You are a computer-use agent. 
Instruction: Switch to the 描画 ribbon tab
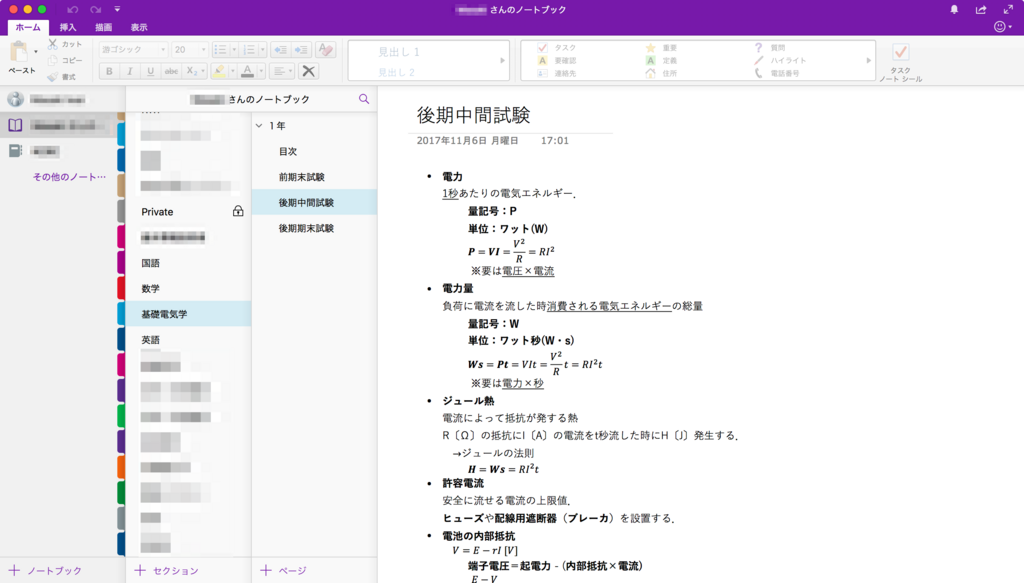(x=103, y=27)
